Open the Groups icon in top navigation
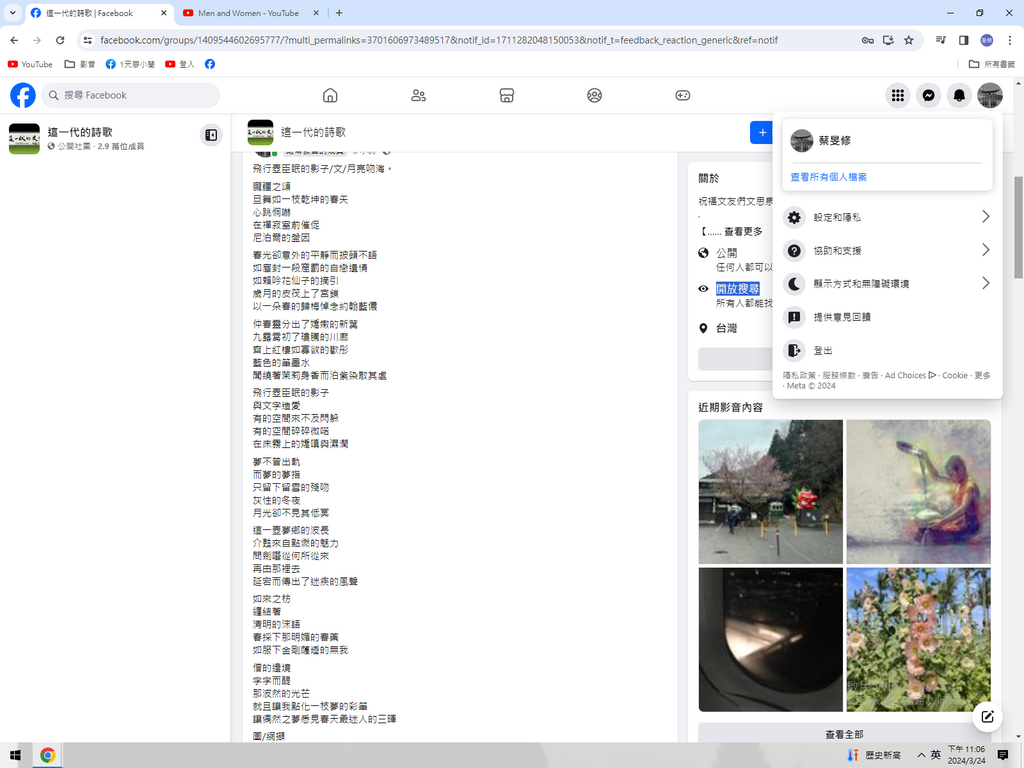The height and width of the screenshot is (768, 1024). tap(594, 95)
